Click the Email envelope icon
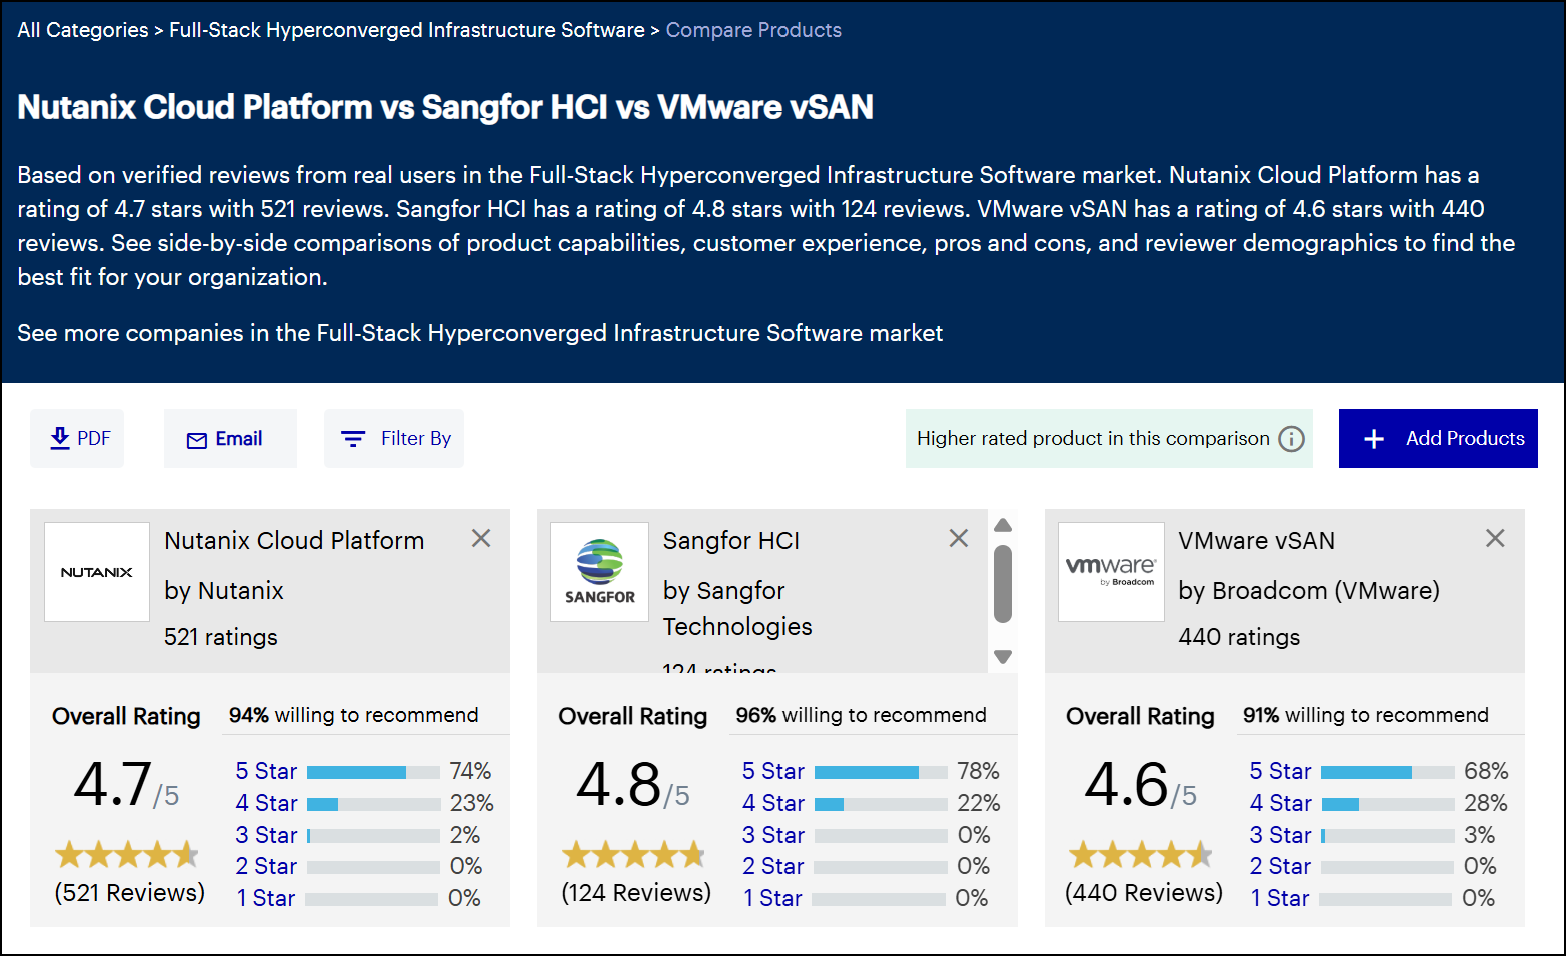 pos(197,440)
